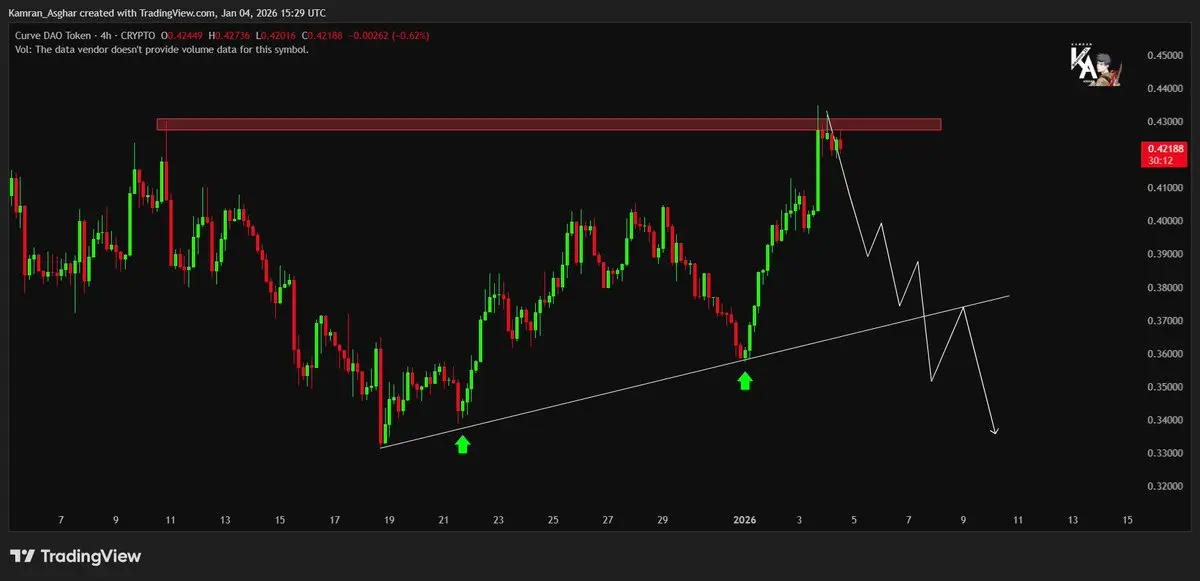
Task: Click the 2026 label on time axis
Action: (x=744, y=520)
